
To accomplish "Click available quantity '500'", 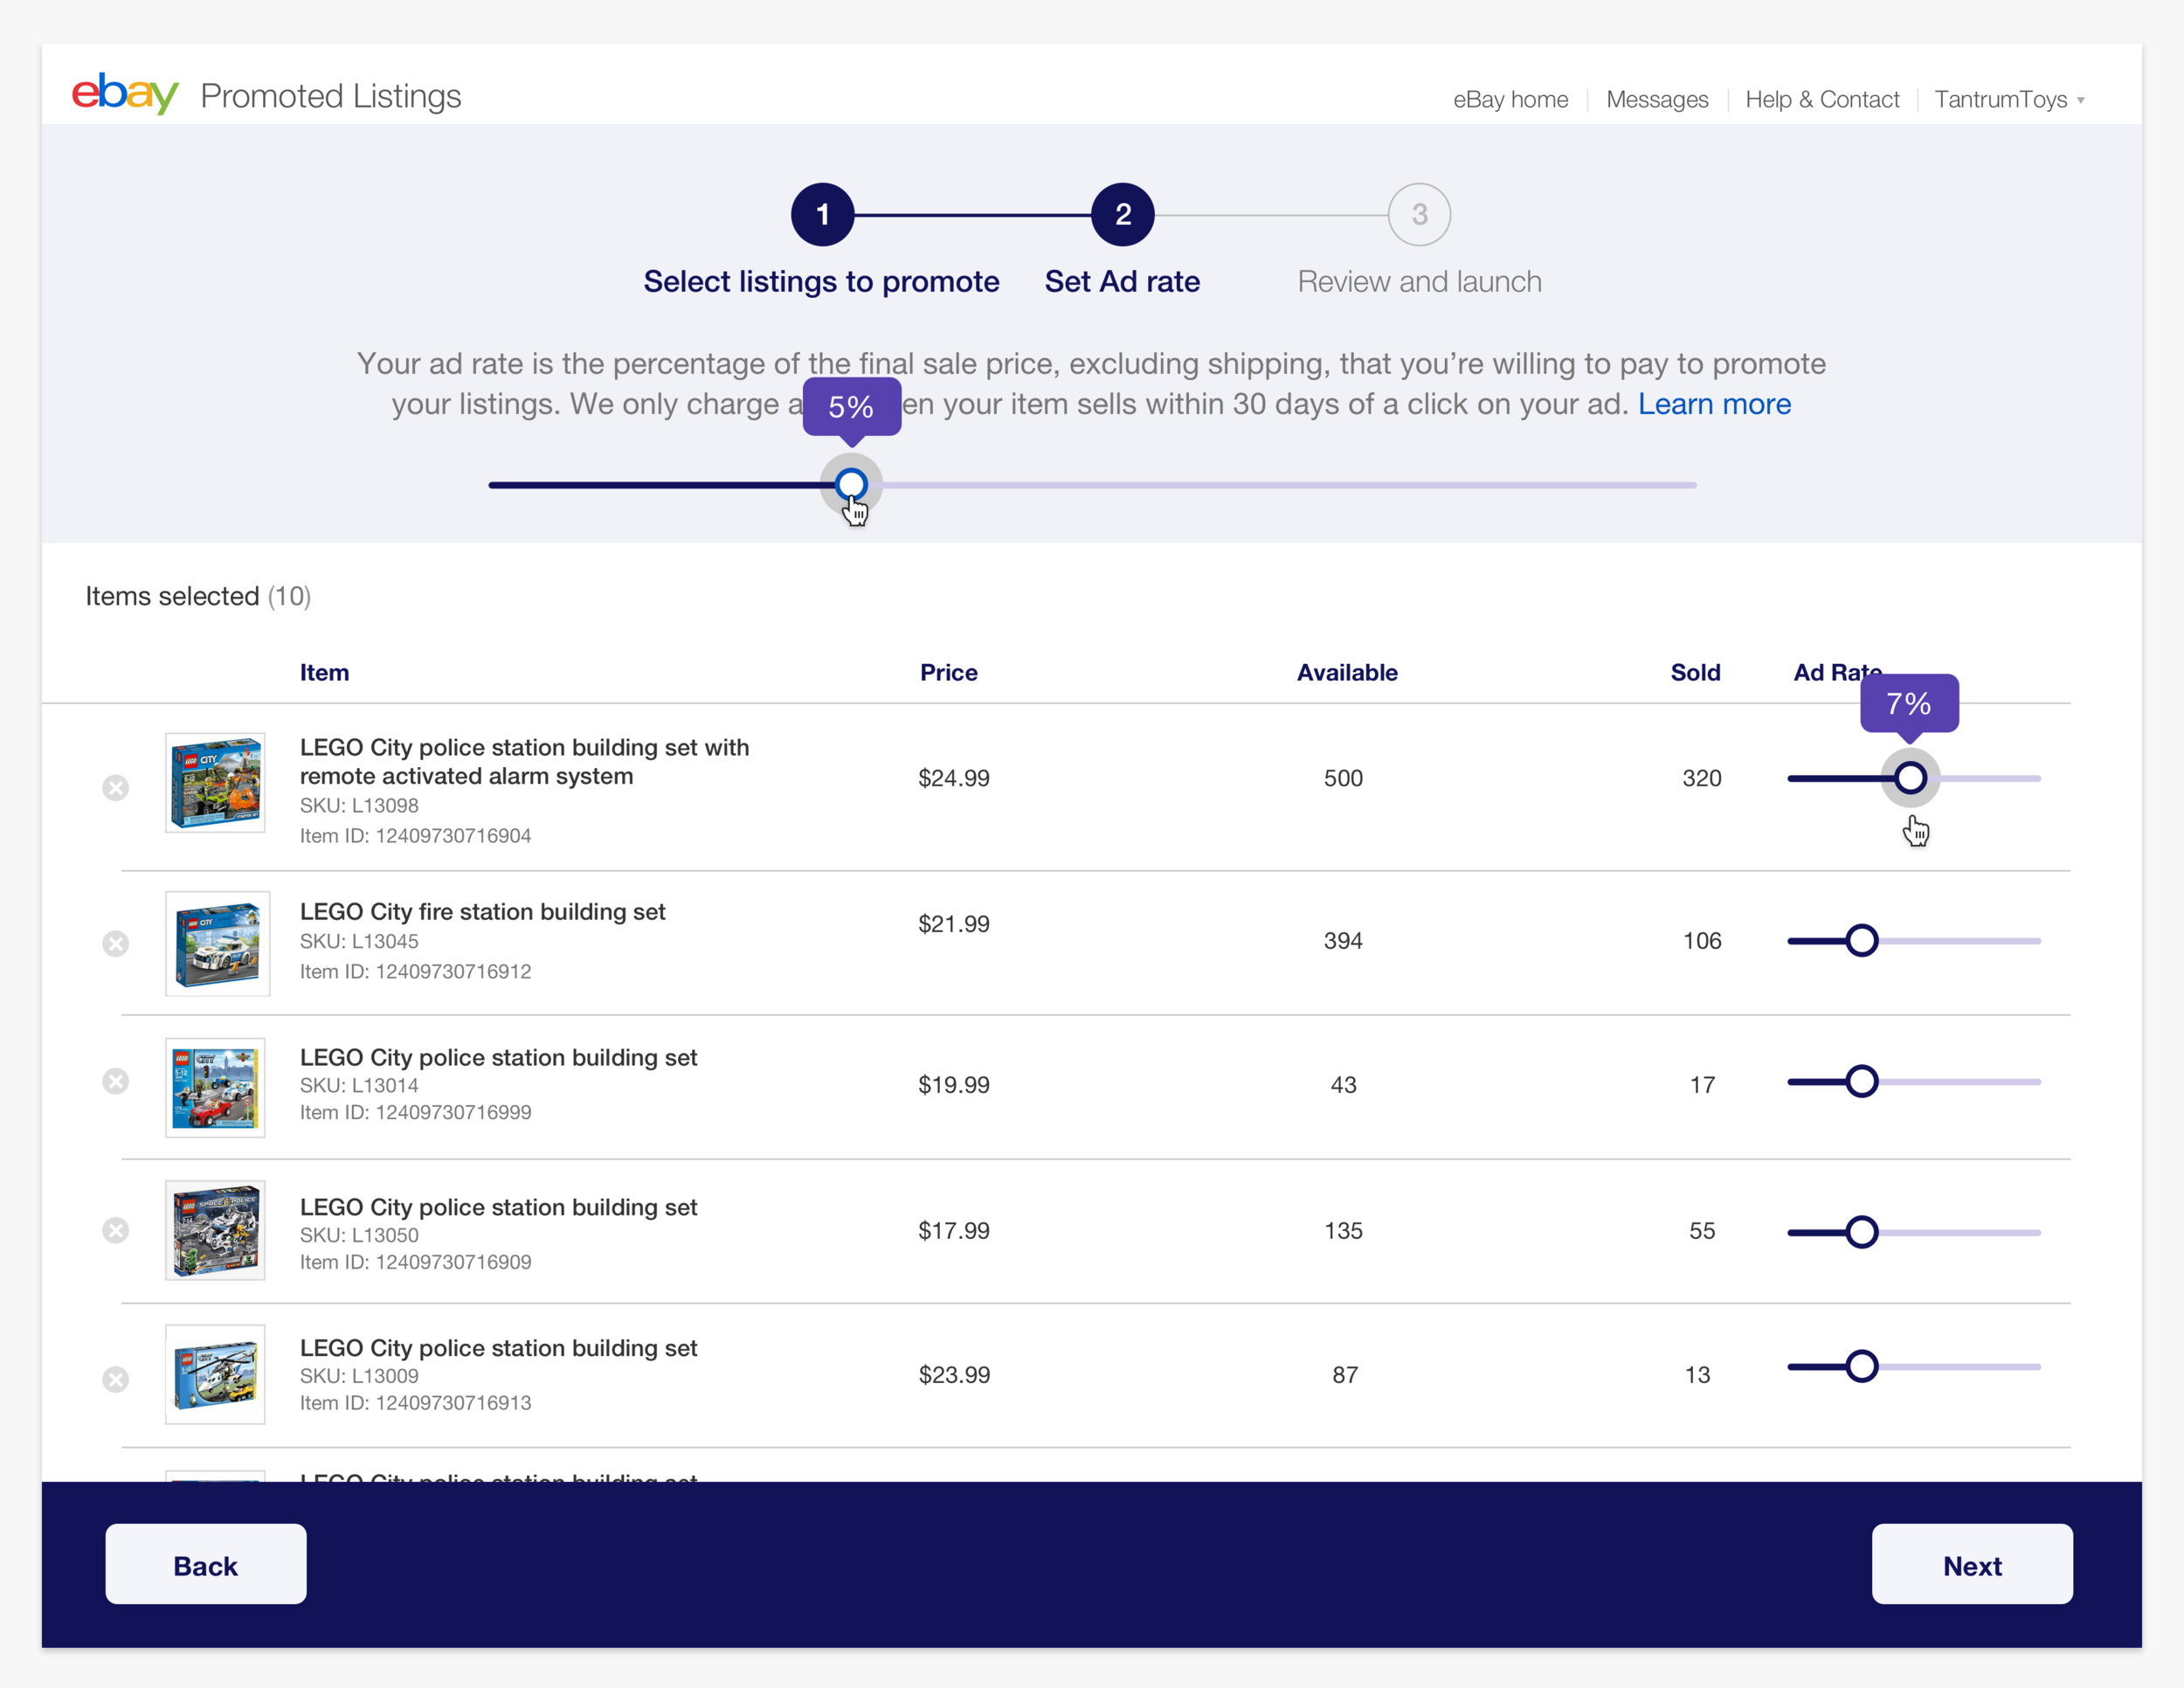I will coord(1343,778).
